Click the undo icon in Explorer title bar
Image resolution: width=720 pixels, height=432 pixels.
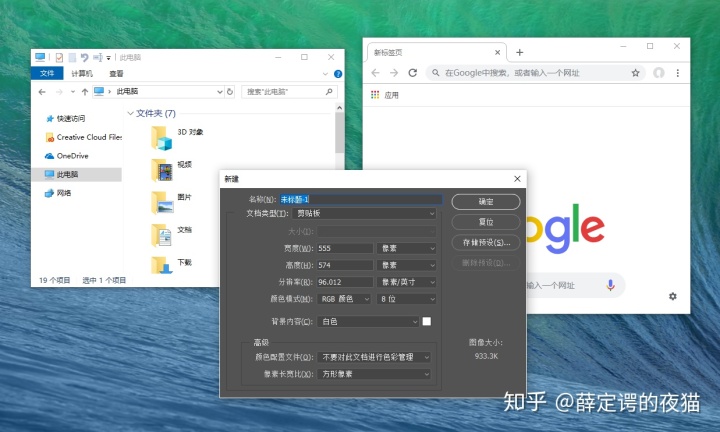[x=84, y=57]
